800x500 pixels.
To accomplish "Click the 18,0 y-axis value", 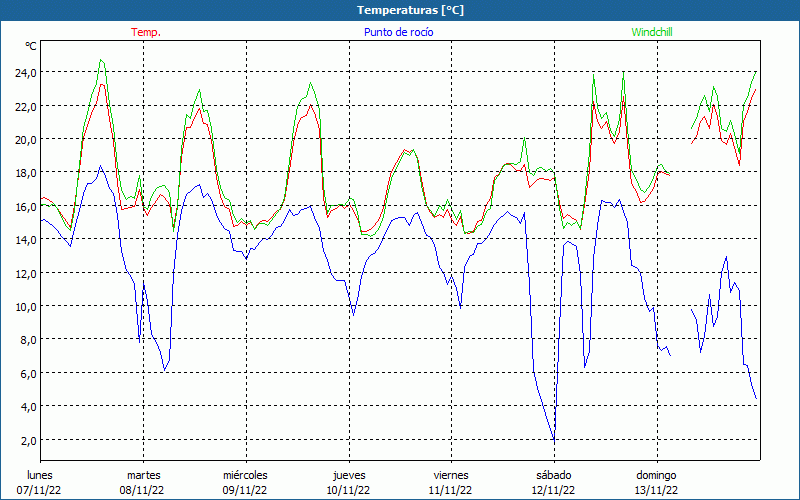I will pos(25,173).
